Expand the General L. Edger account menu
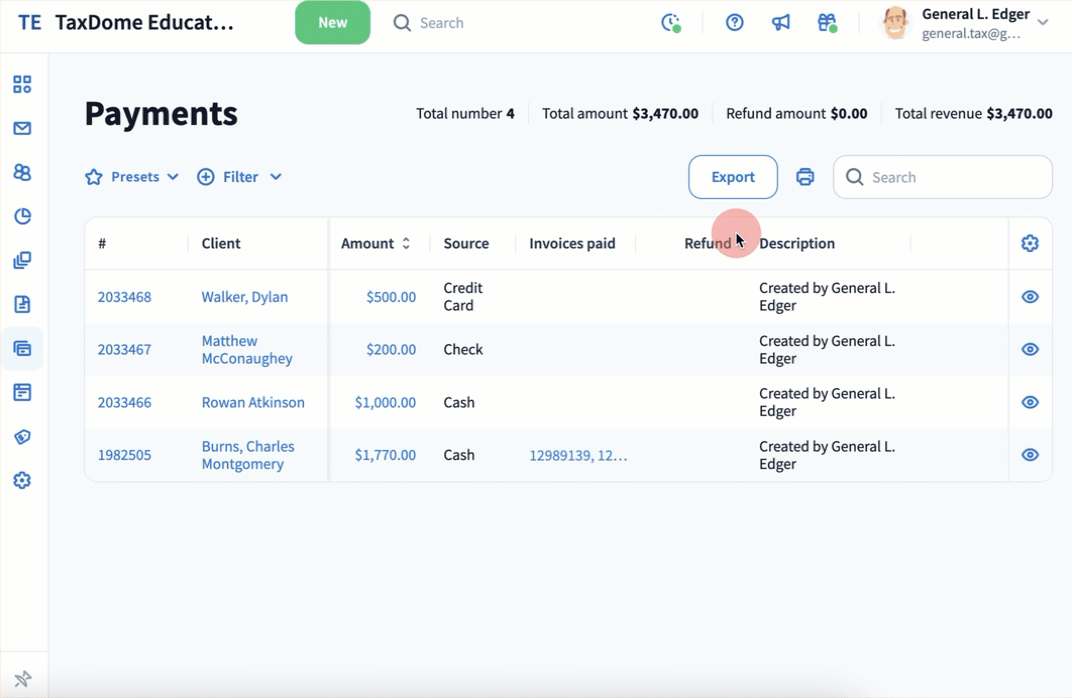1072x698 pixels. [1043, 23]
